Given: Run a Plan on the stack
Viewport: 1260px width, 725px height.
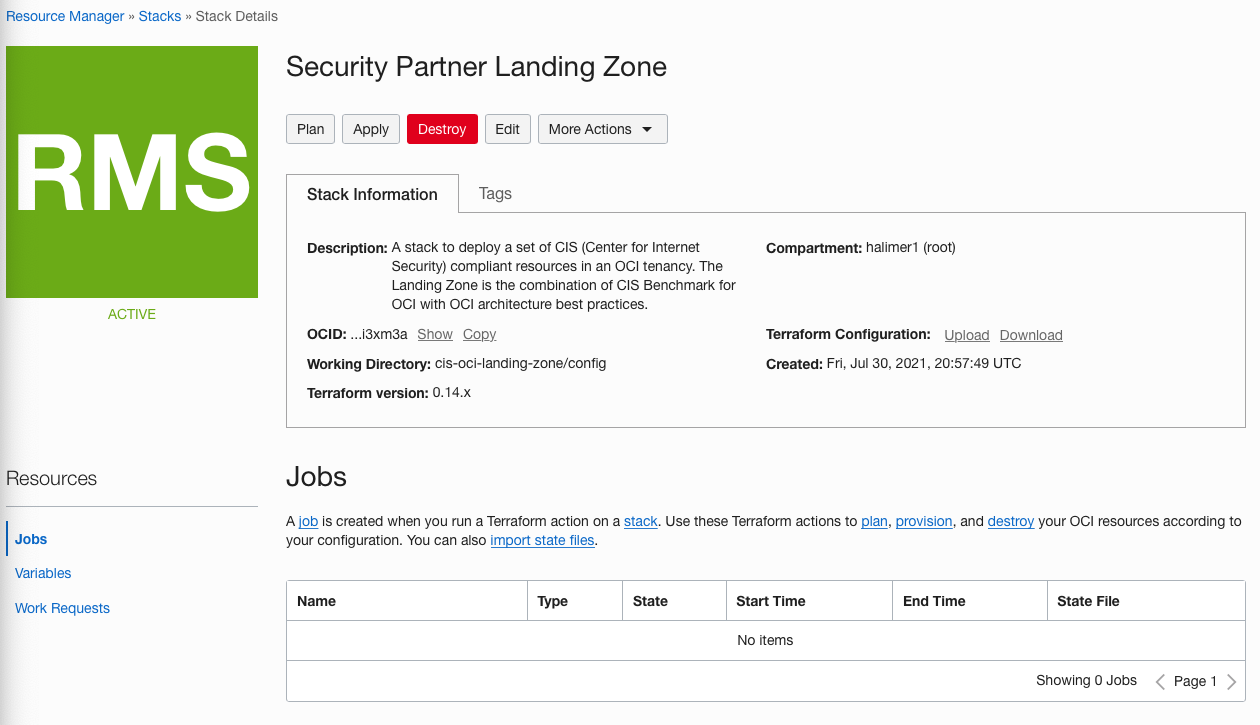Looking at the screenshot, I should pyautogui.click(x=310, y=128).
